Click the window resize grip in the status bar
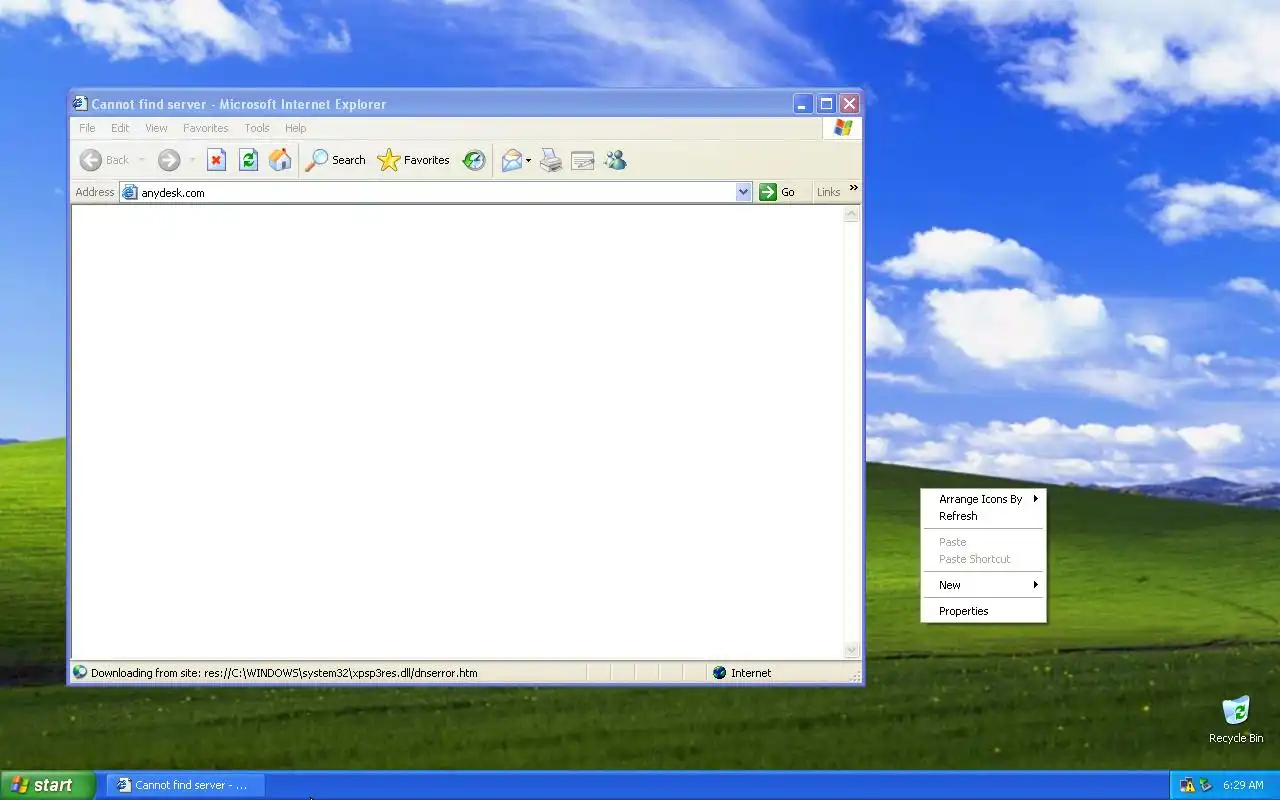This screenshot has width=1280, height=800. pos(855,677)
